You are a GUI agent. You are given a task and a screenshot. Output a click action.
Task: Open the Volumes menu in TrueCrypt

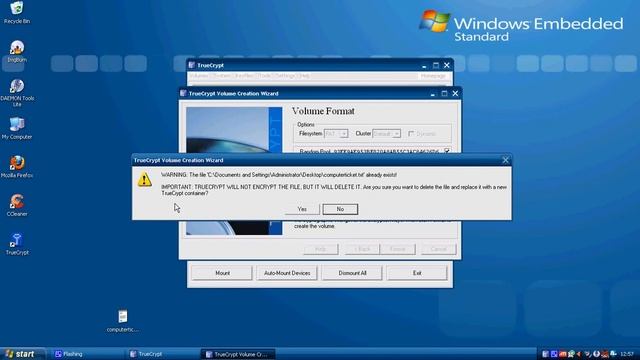coord(199,76)
